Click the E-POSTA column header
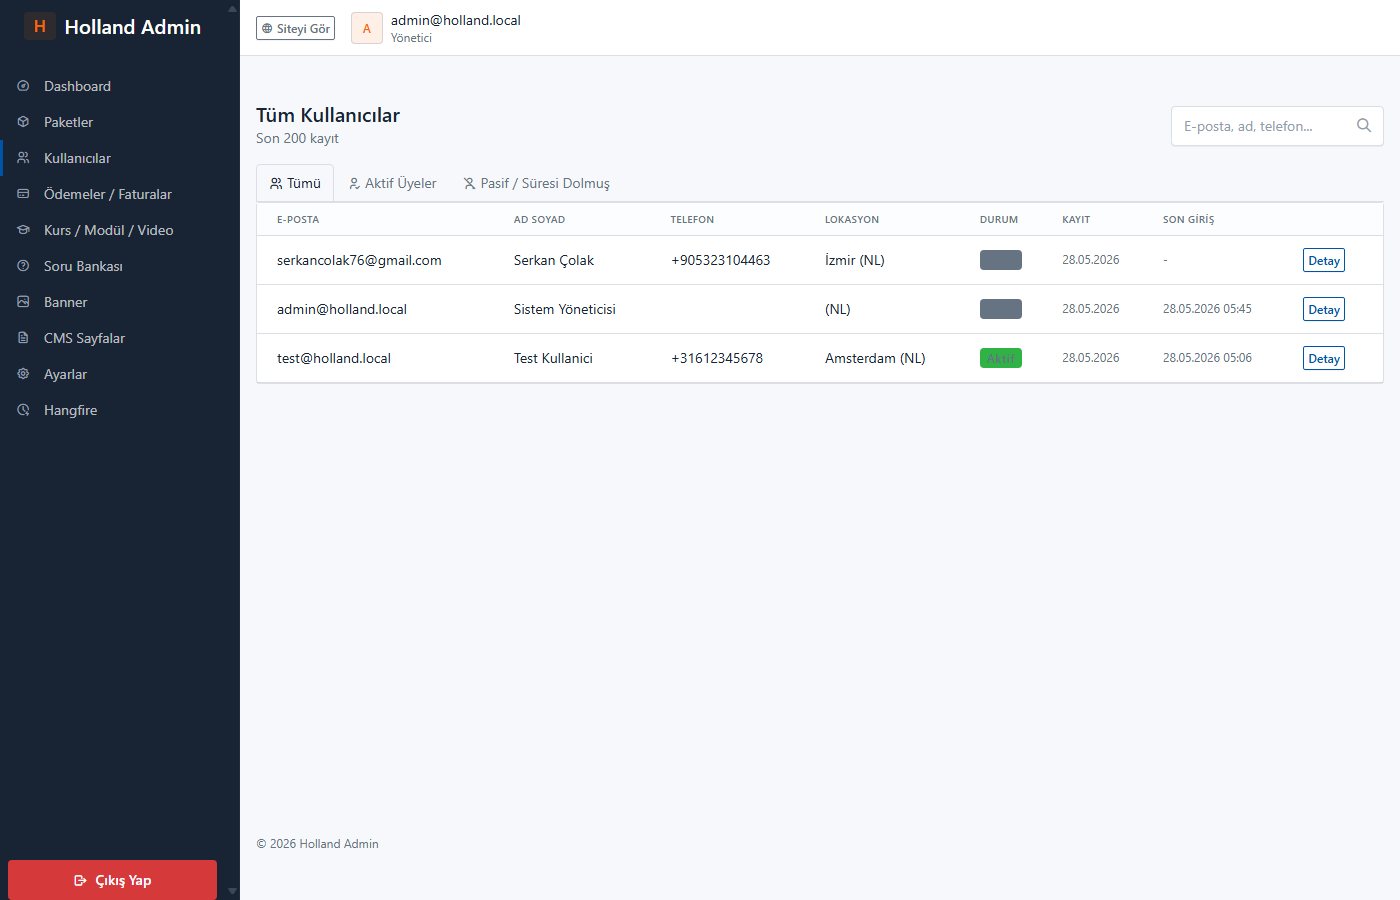The image size is (1400, 900). point(298,219)
